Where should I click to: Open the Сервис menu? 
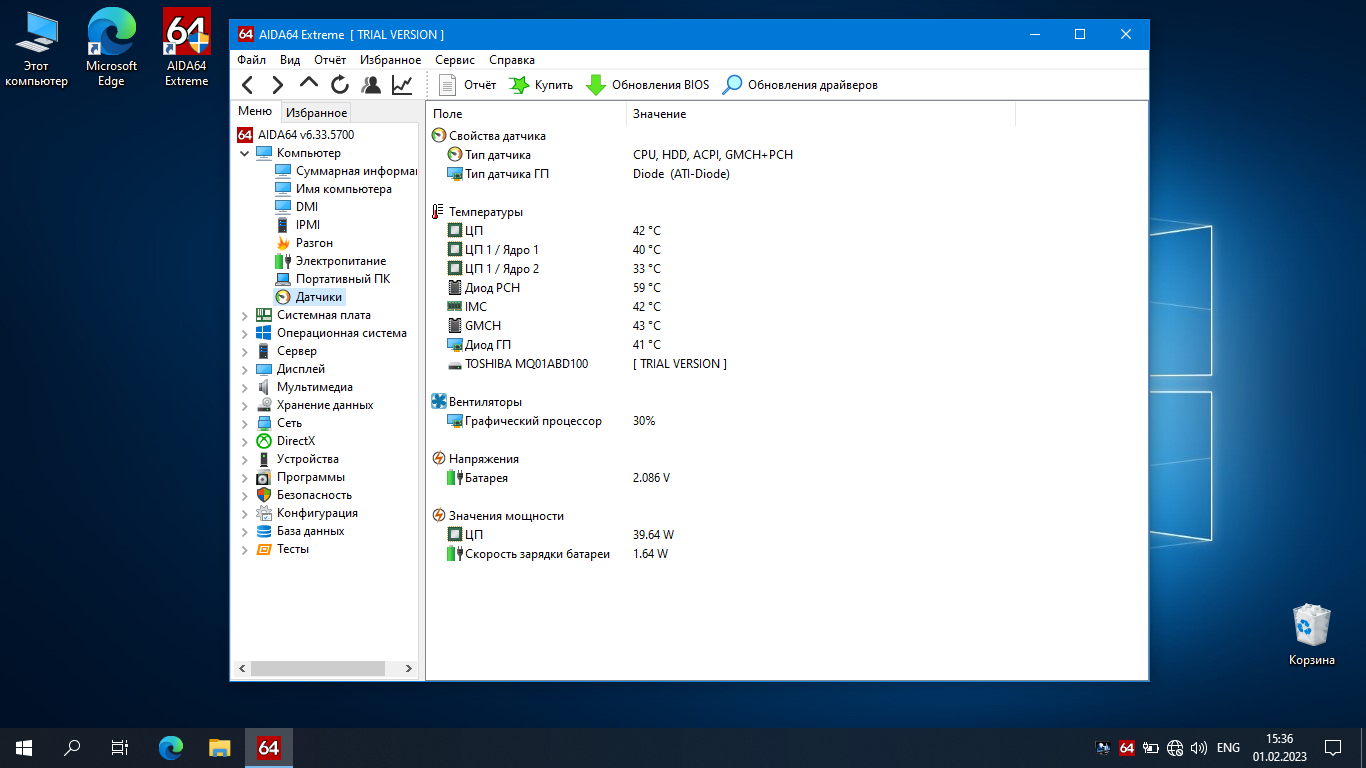(455, 60)
